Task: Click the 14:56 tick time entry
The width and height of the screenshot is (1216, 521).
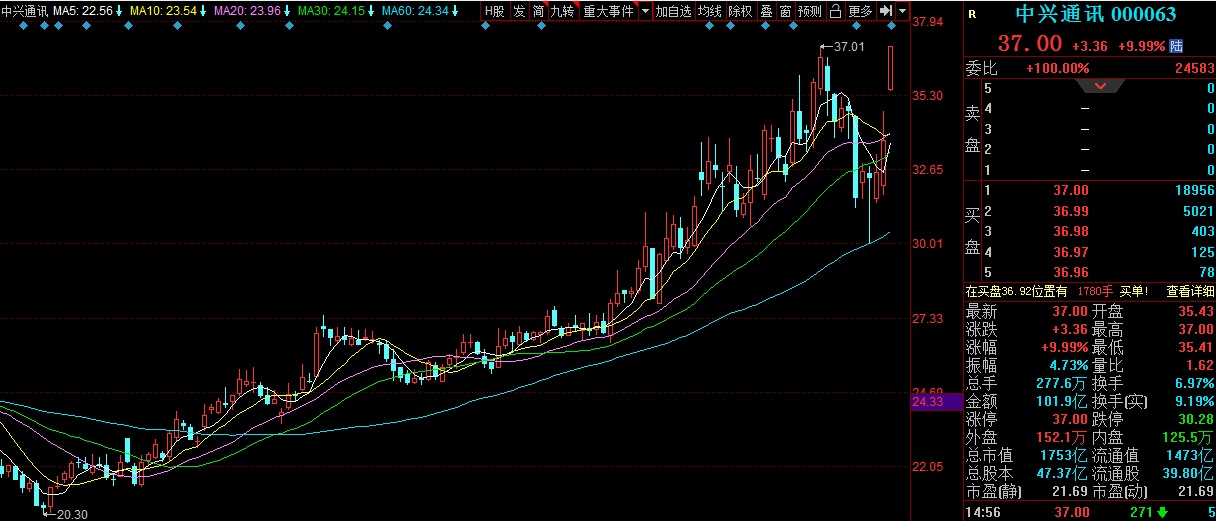Action: (982, 511)
